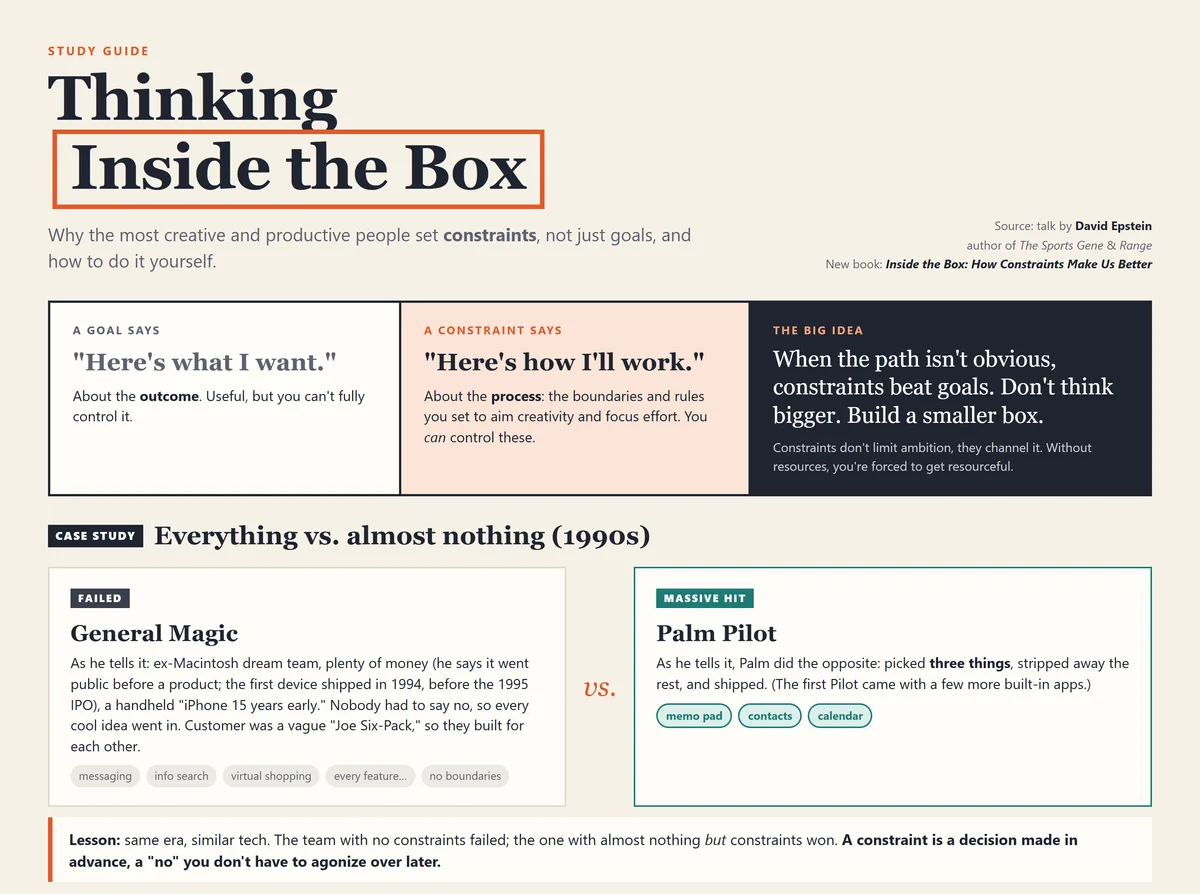This screenshot has height=894, width=1200.
Task: Click the MASSIVE HIT badge
Action: (x=705, y=599)
